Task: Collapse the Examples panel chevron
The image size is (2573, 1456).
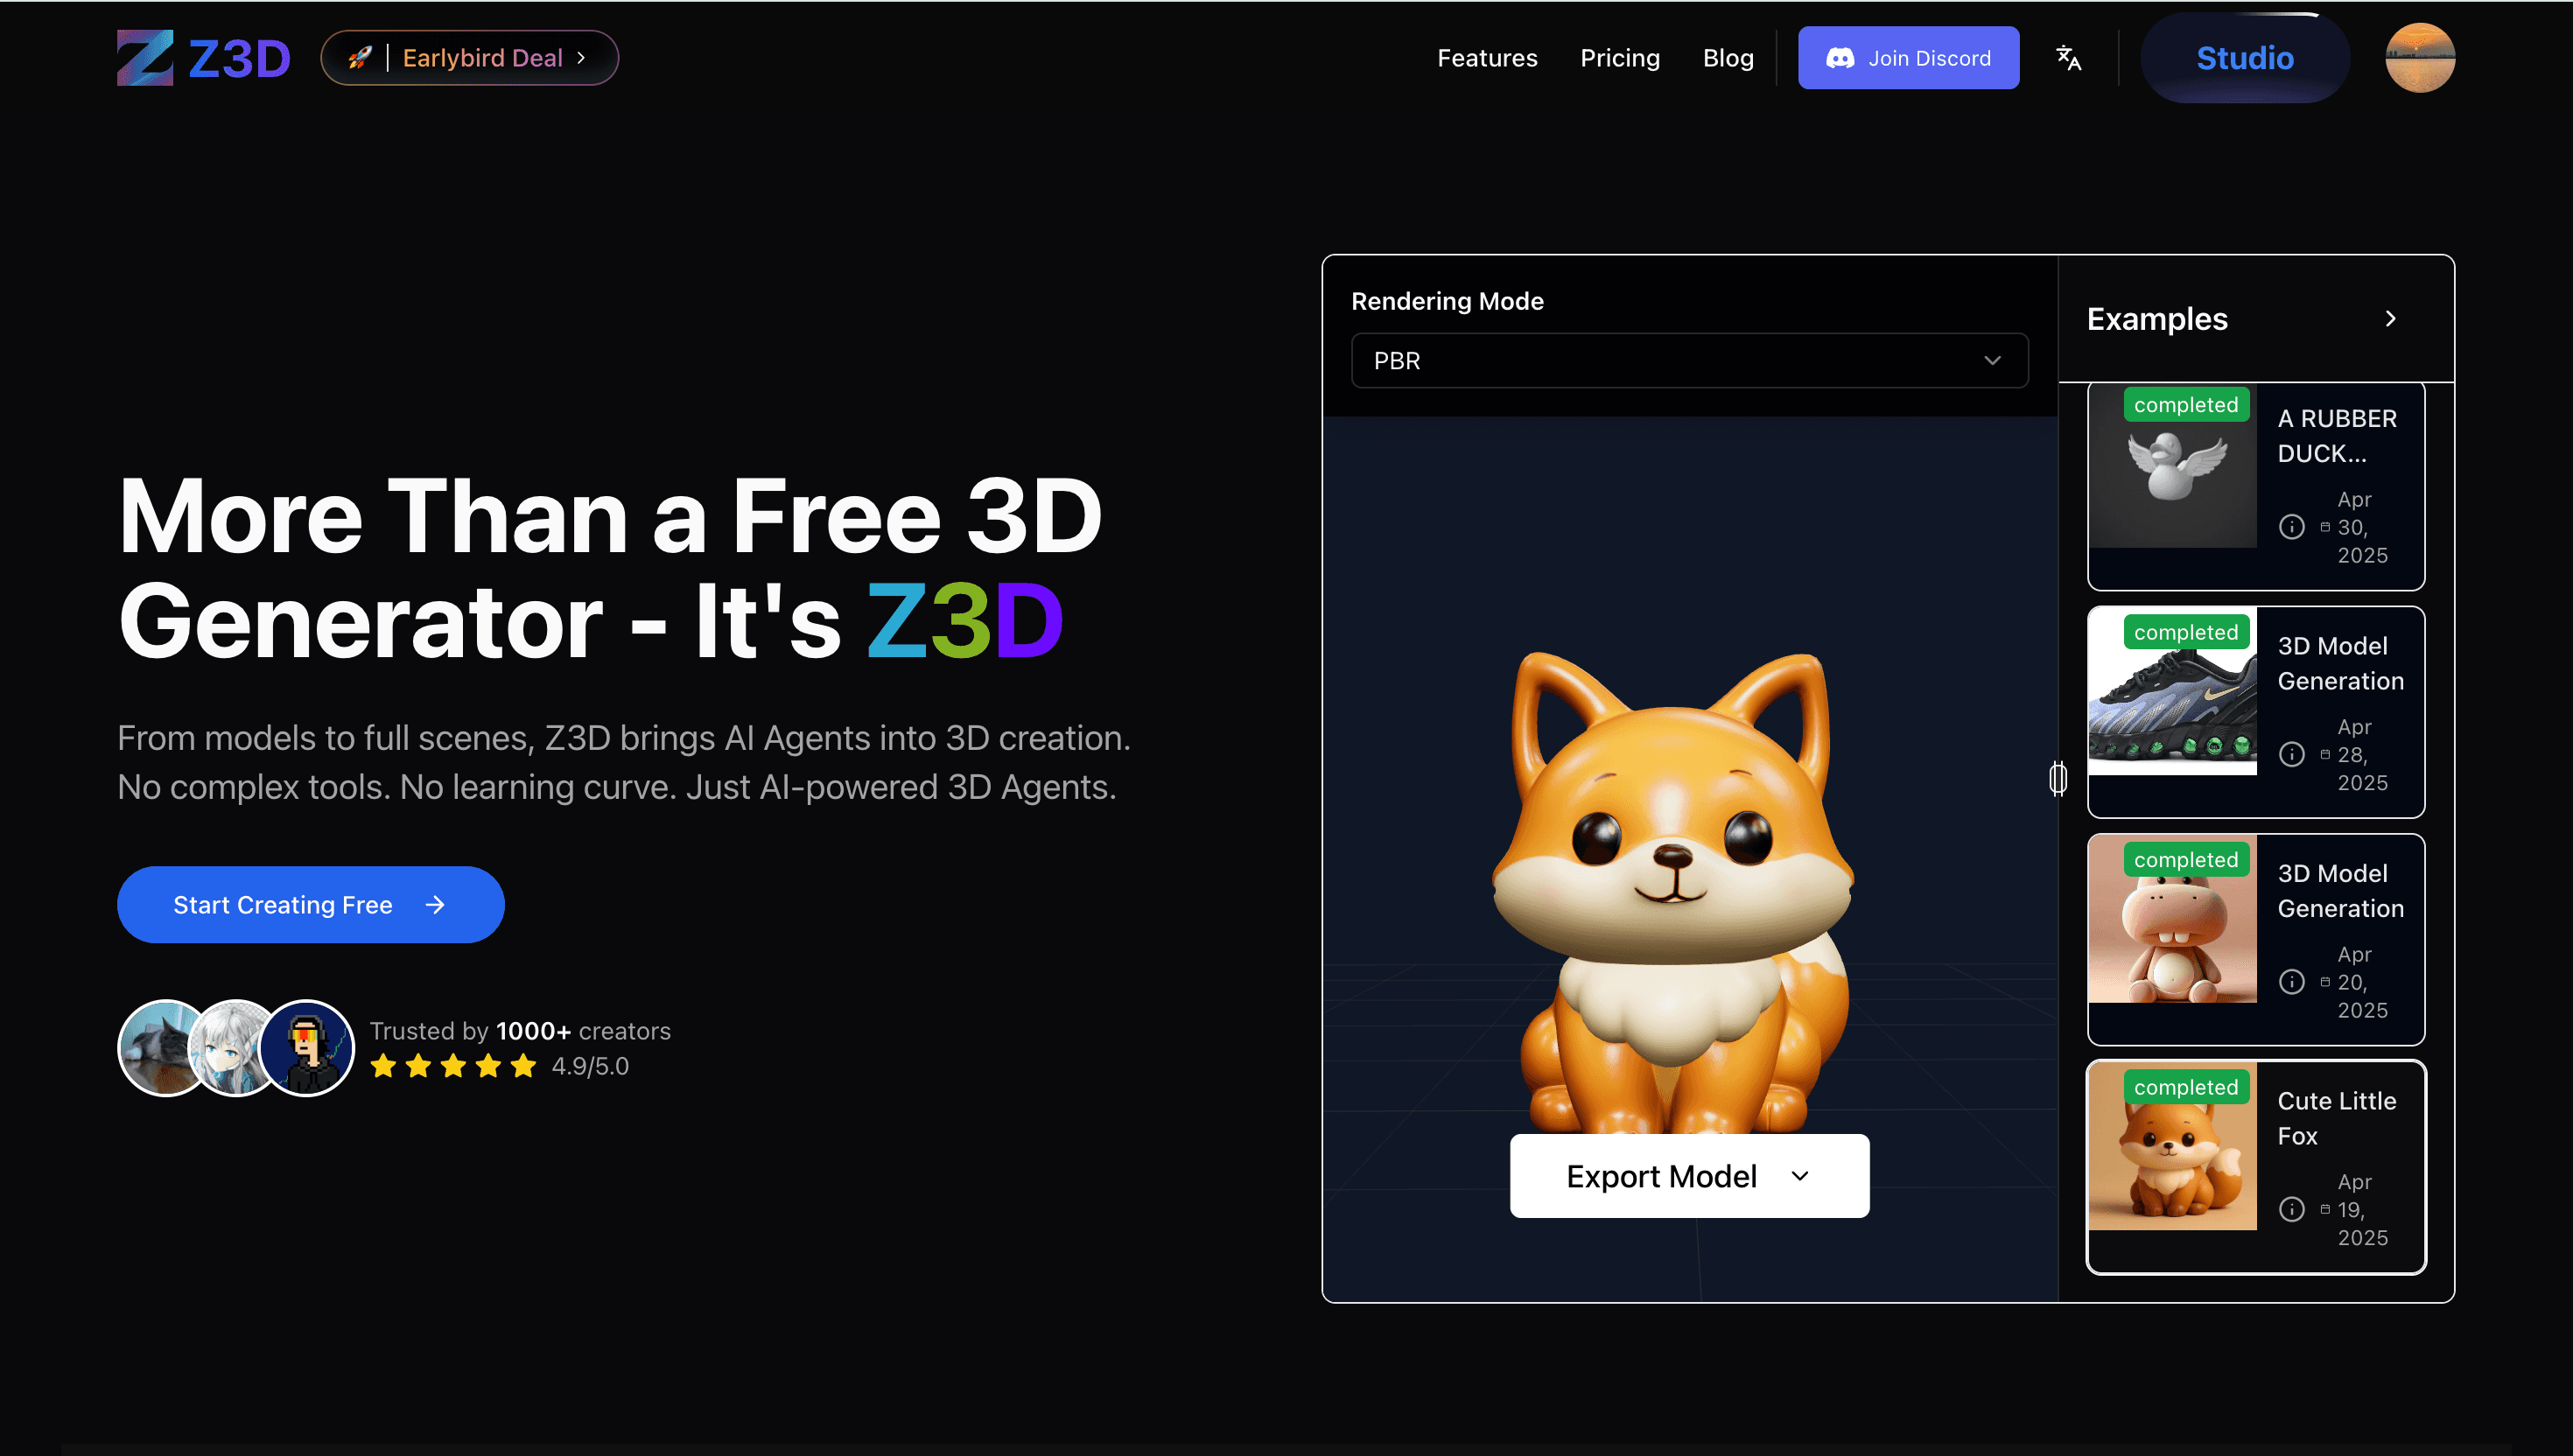Action: tap(2390, 318)
